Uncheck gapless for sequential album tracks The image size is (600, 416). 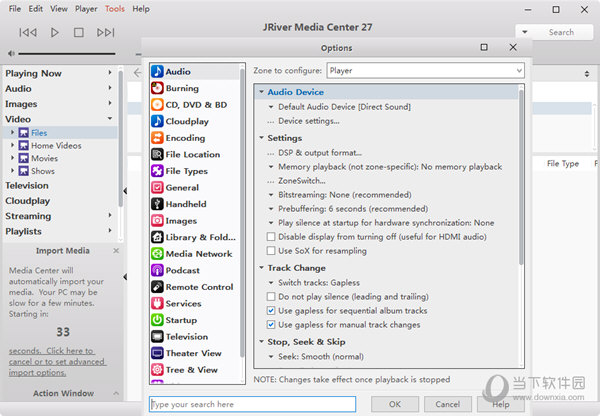(271, 310)
